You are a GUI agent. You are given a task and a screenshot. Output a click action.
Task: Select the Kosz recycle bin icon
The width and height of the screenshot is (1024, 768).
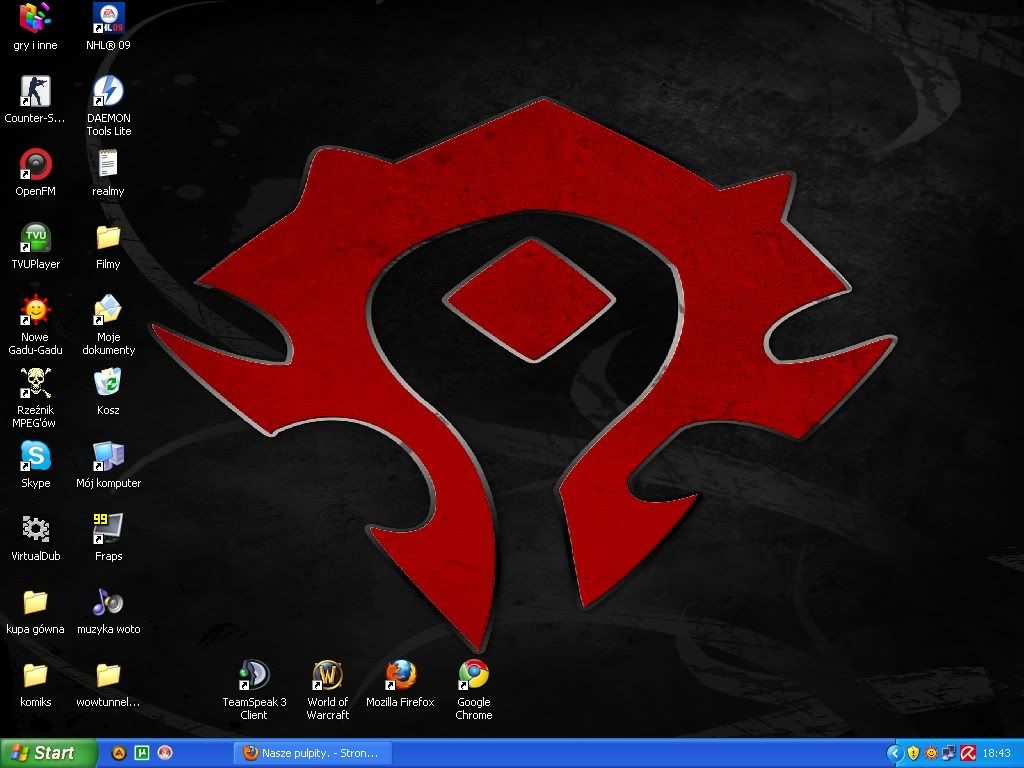click(108, 383)
